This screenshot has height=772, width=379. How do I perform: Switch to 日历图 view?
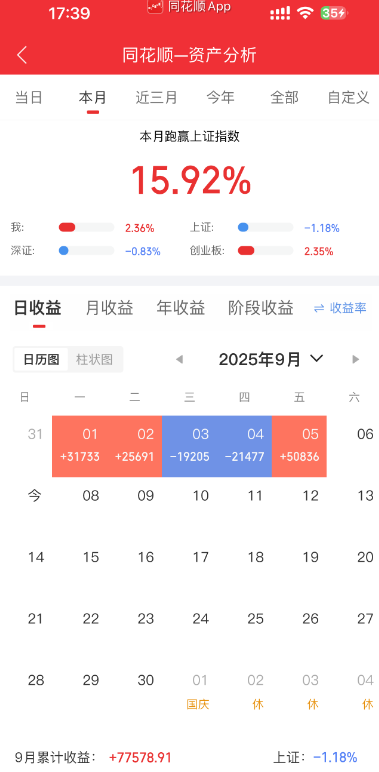(41, 359)
